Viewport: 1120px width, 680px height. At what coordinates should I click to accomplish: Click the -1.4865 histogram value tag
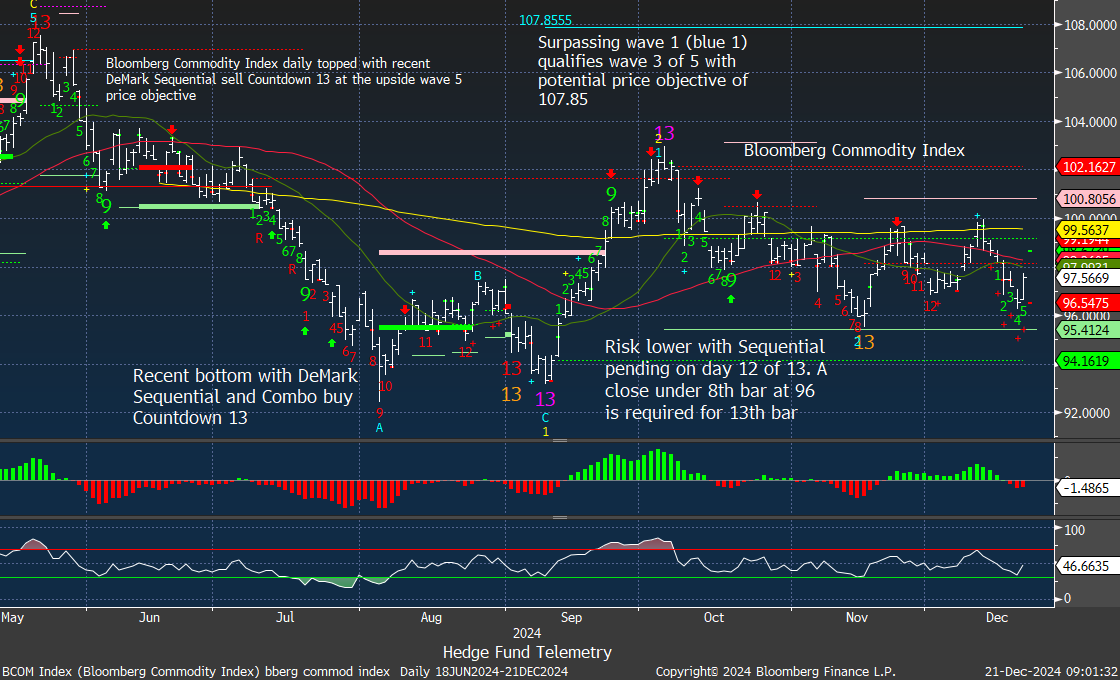[x=1089, y=488]
